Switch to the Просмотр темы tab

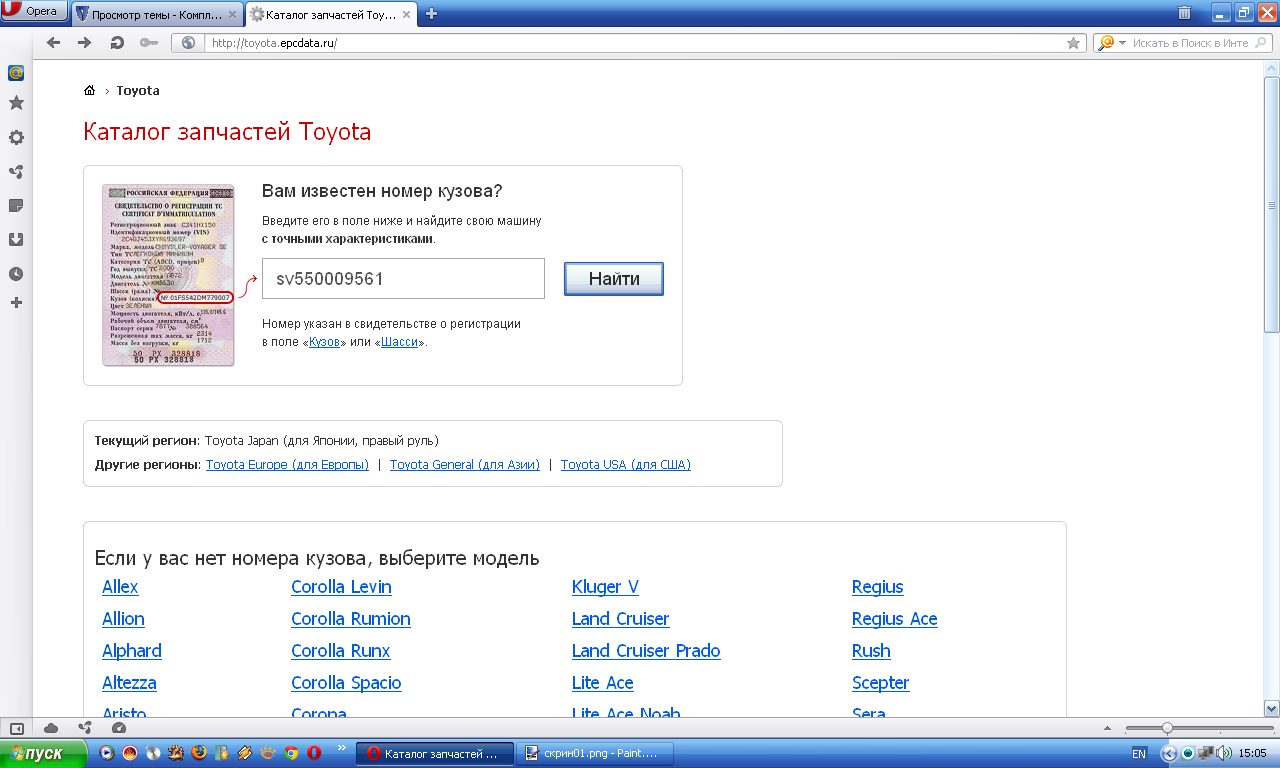pyautogui.click(x=157, y=14)
